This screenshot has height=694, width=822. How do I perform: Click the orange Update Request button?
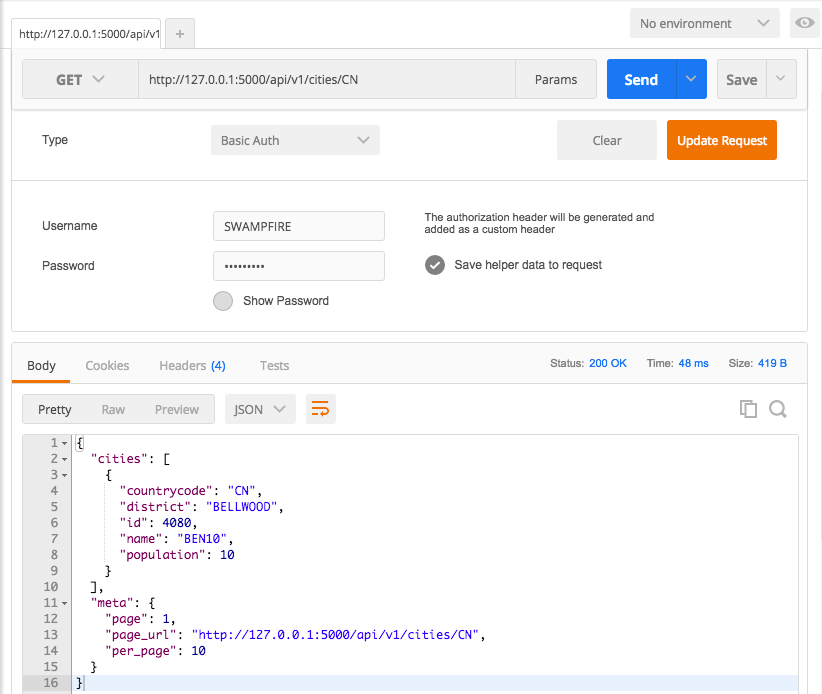[x=721, y=140]
